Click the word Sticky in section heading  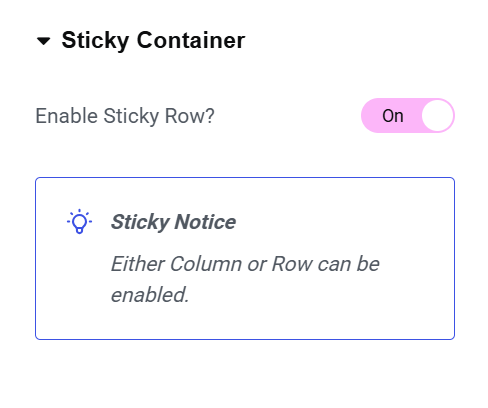point(95,41)
